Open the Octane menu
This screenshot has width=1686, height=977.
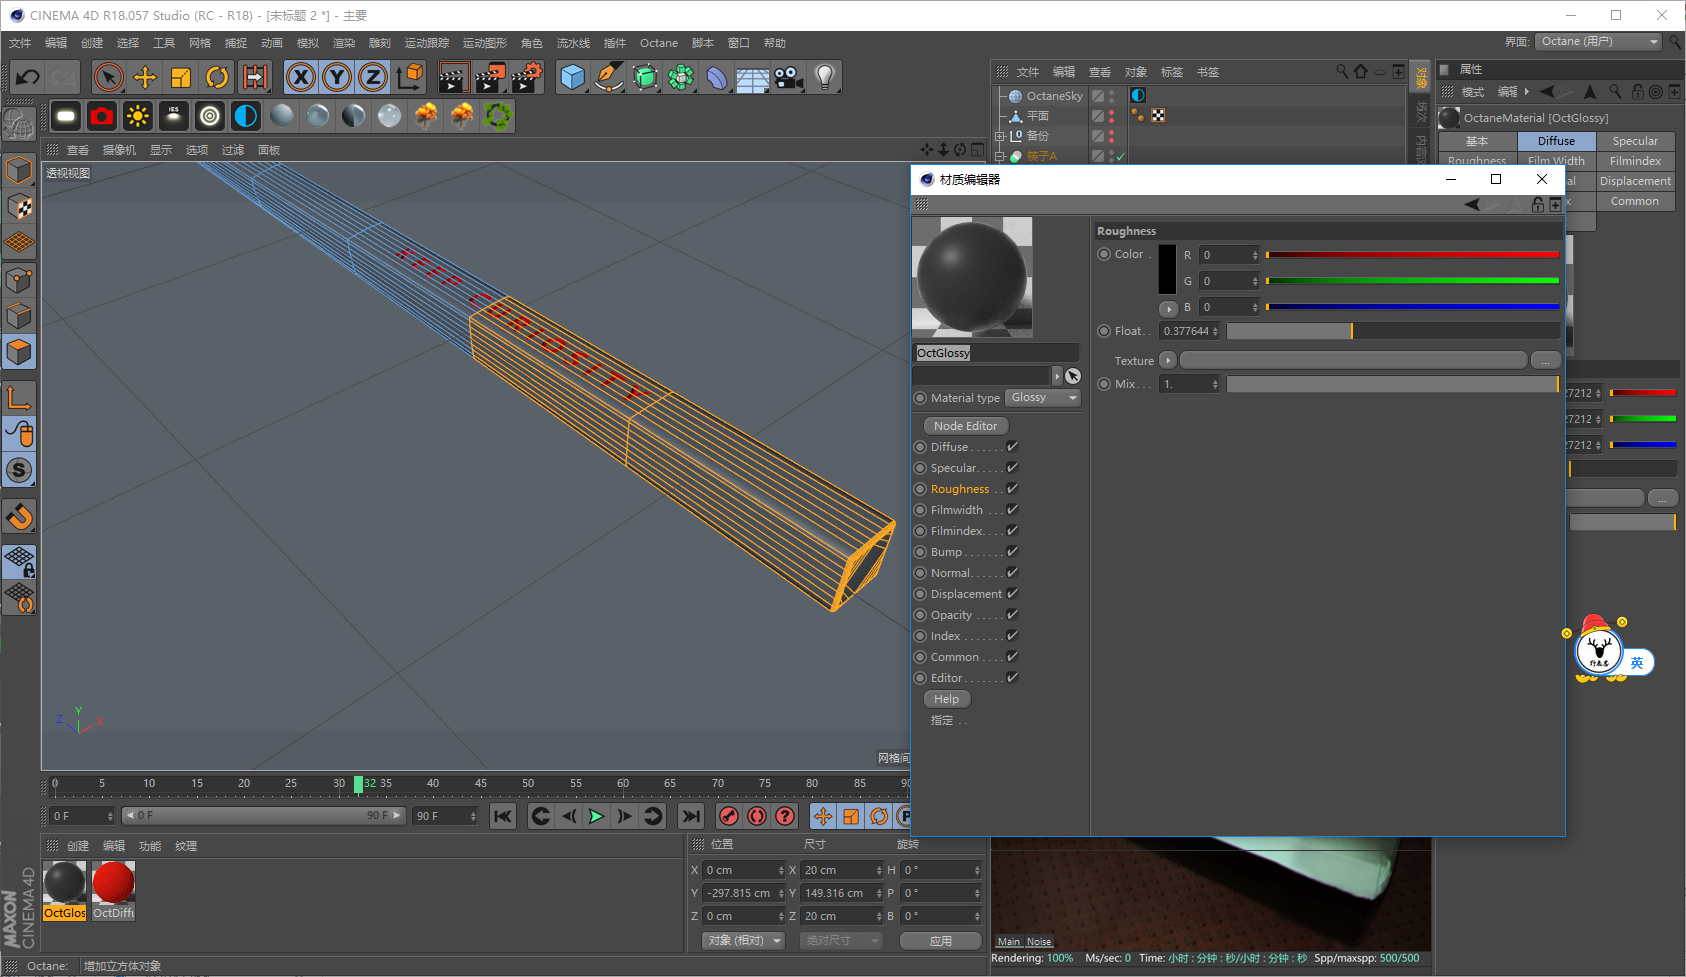click(659, 43)
